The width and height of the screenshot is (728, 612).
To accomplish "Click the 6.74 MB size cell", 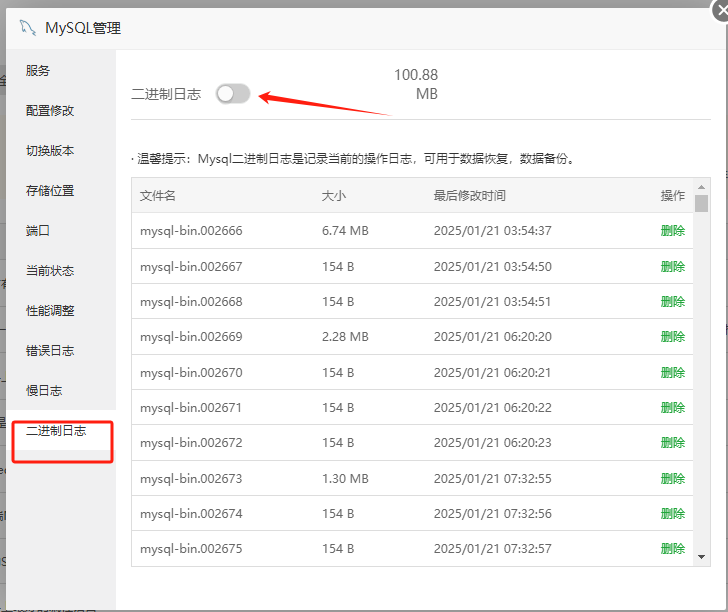I will [345, 231].
